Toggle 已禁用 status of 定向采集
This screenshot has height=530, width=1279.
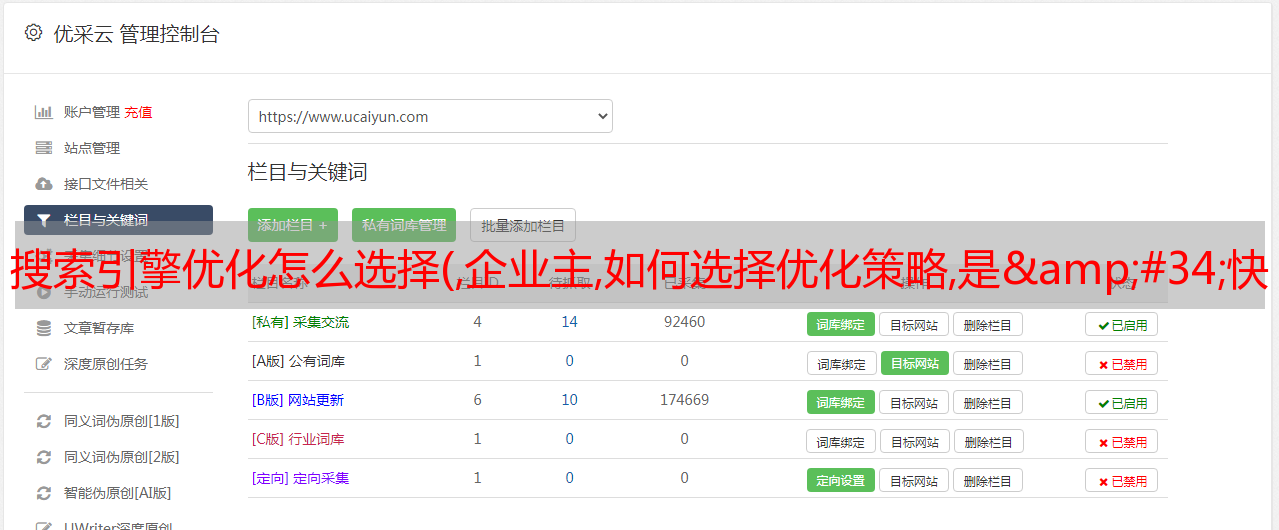click(1122, 480)
